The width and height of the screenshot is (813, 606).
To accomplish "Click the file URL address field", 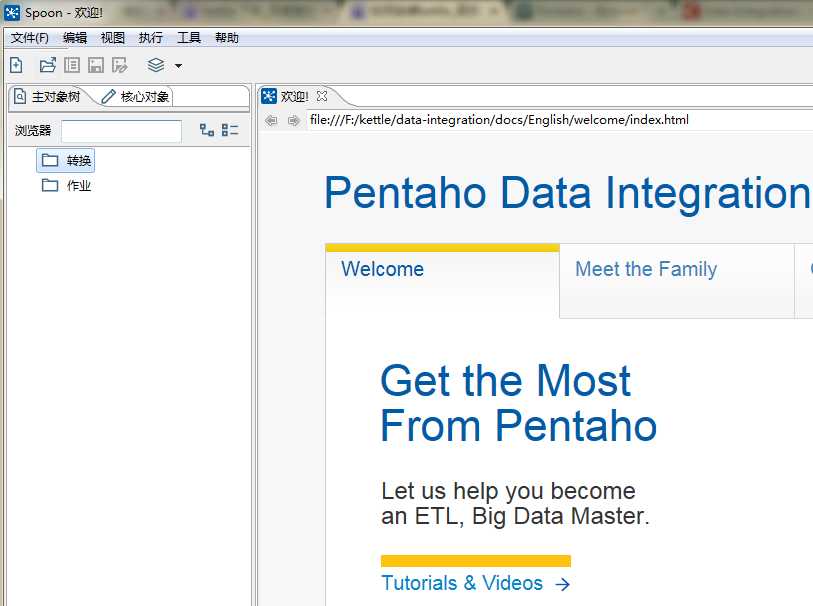I will 560,120.
